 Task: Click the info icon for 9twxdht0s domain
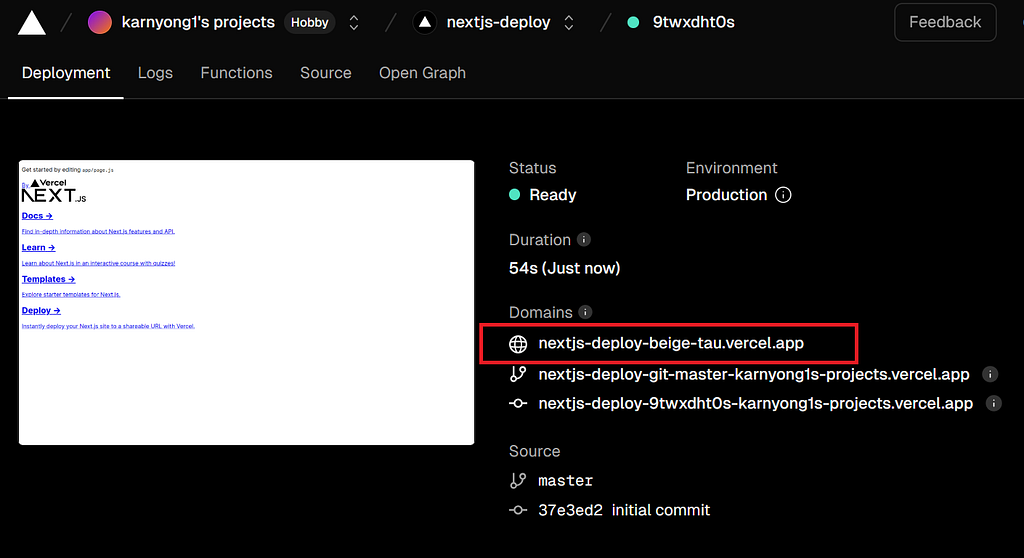coord(993,404)
